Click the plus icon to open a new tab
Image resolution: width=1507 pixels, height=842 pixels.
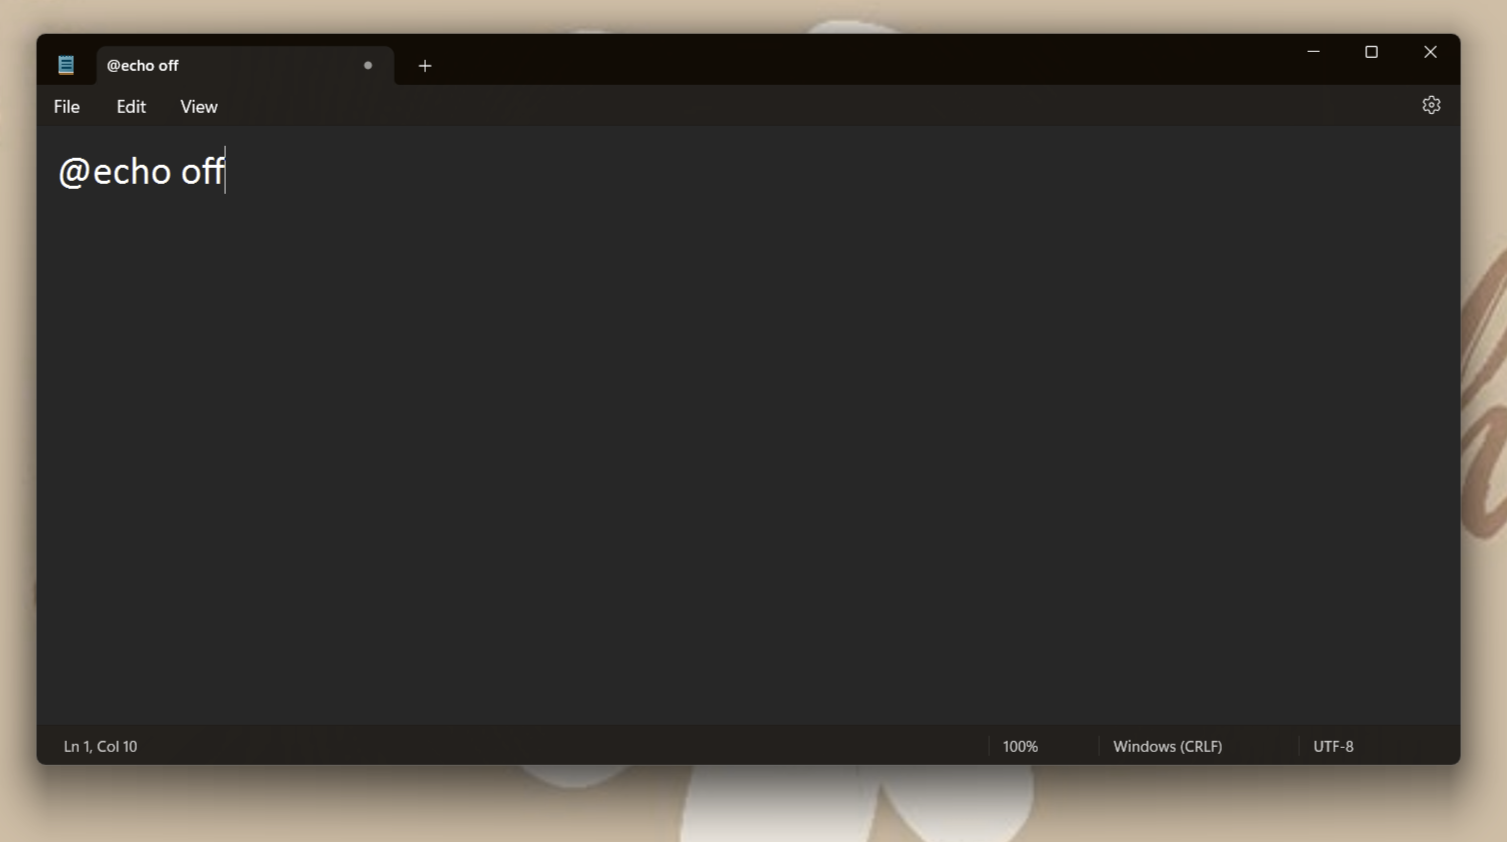[x=424, y=66]
